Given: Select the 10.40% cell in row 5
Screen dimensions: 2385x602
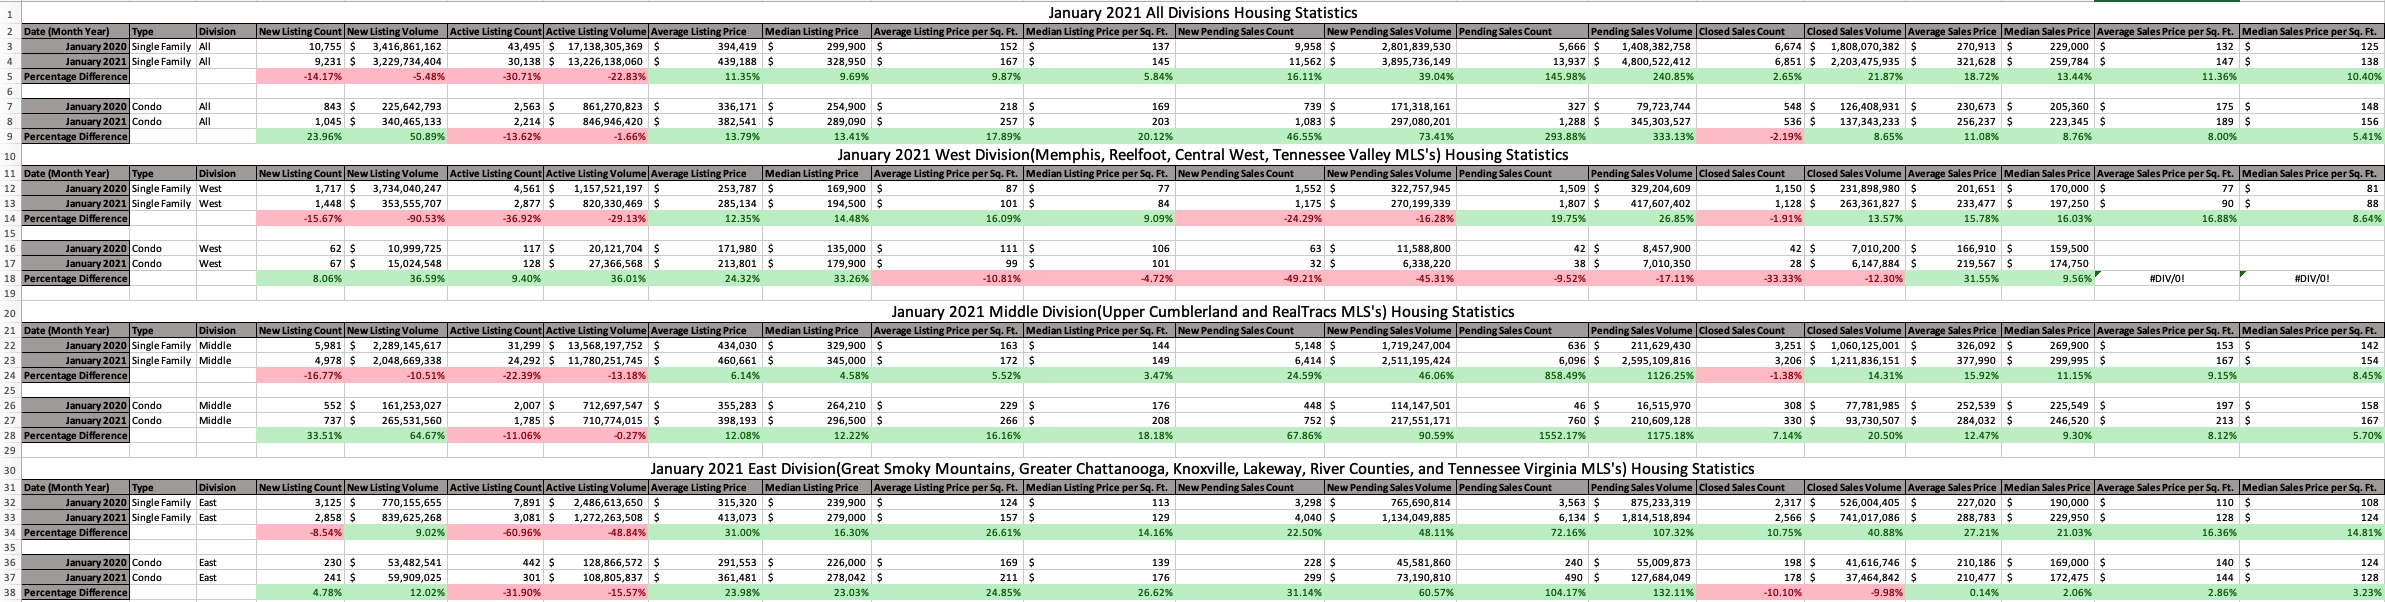Looking at the screenshot, I should pos(2312,77).
